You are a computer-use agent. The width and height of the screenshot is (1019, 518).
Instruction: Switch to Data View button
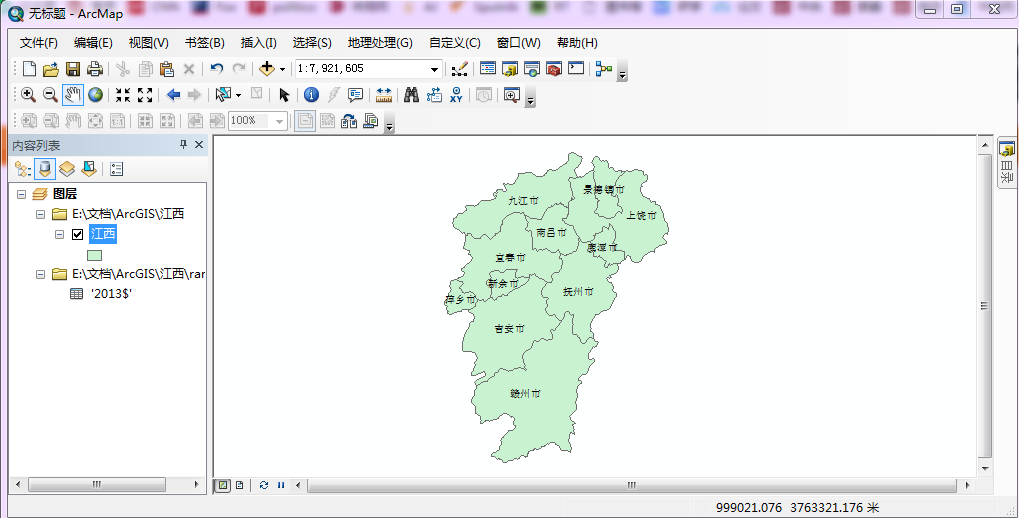coord(223,485)
